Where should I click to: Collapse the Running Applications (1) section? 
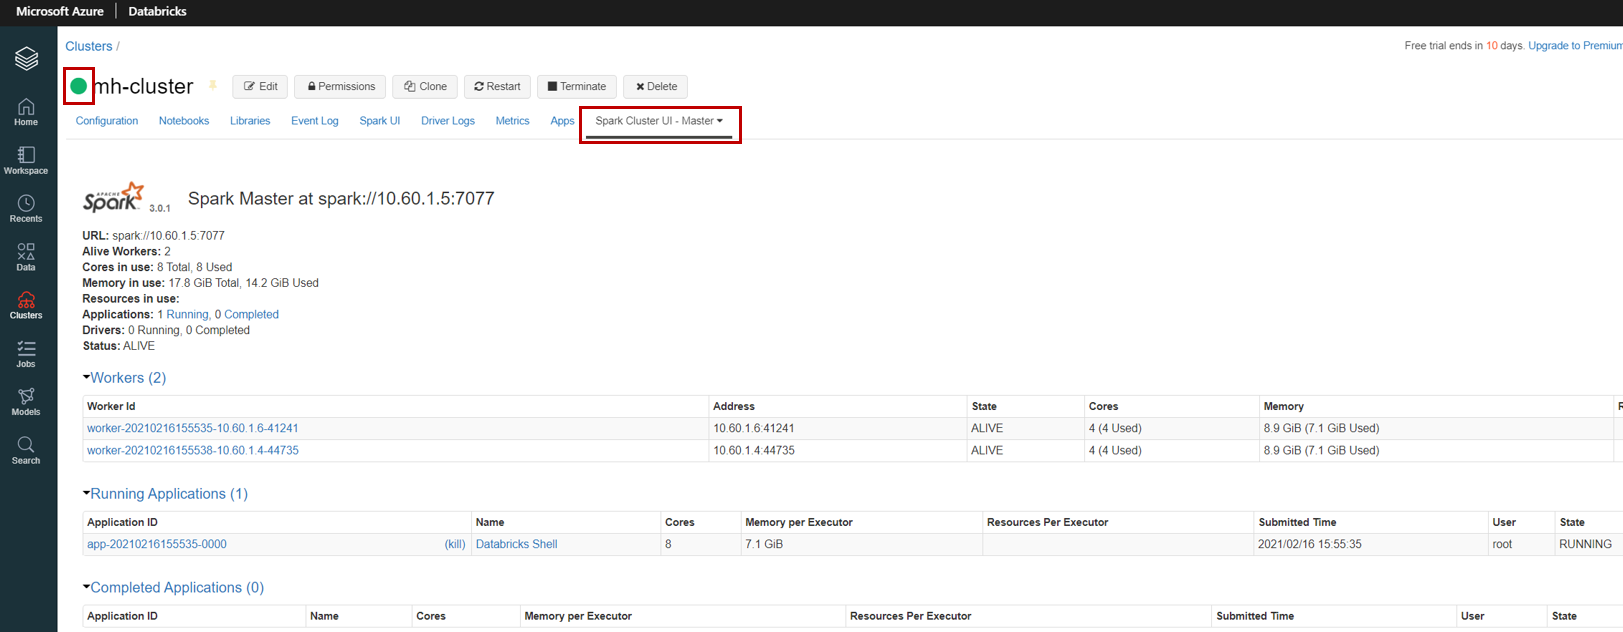(165, 494)
